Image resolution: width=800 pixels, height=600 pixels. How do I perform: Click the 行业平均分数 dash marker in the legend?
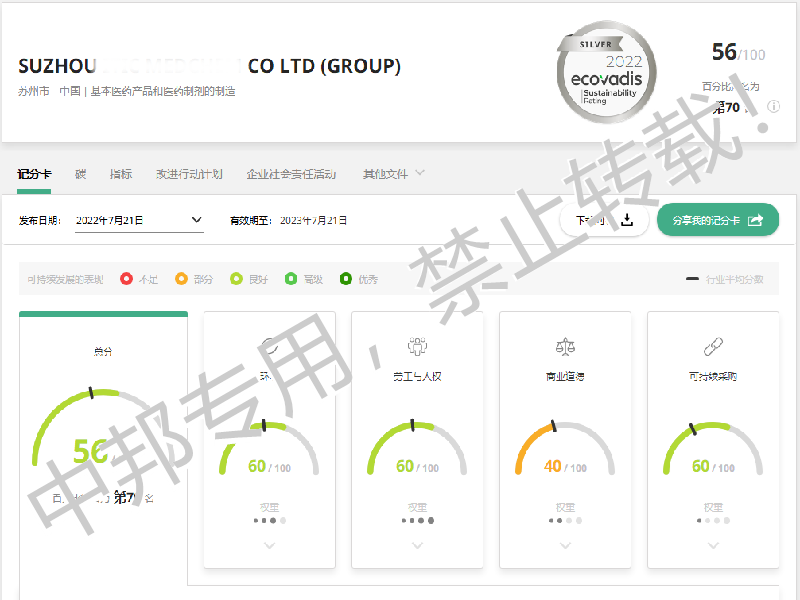[692, 279]
